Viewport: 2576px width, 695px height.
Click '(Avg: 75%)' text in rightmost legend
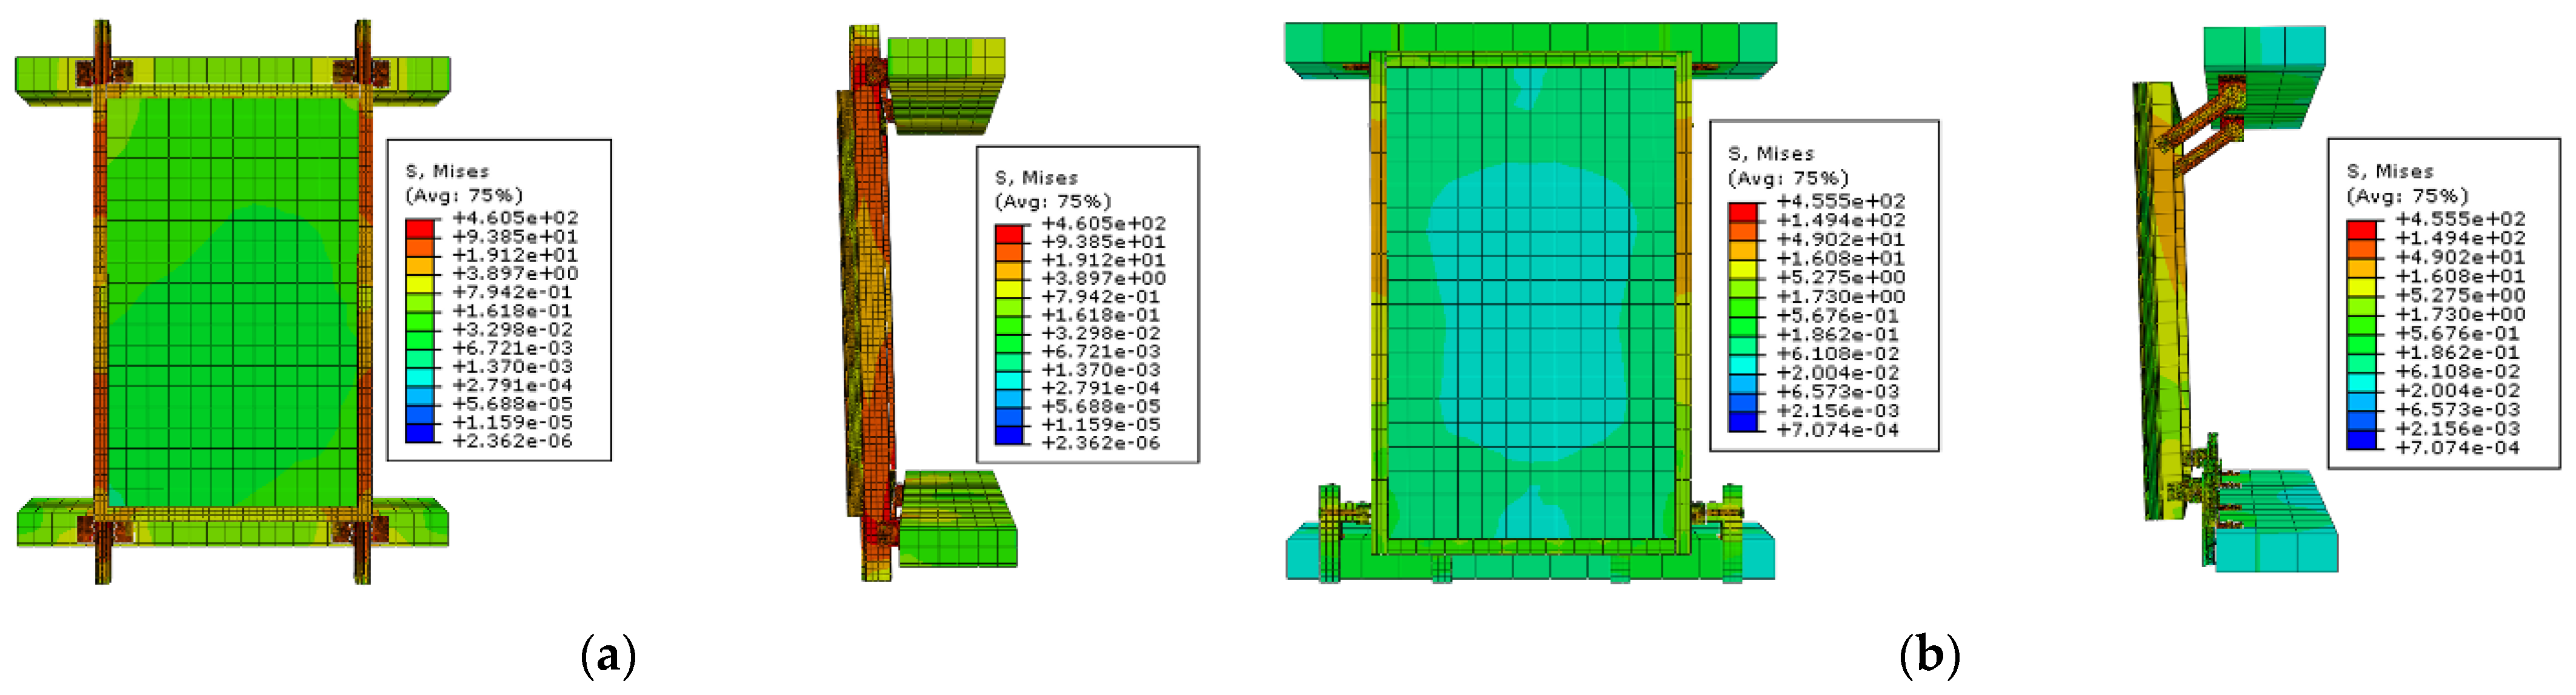coord(2407,196)
